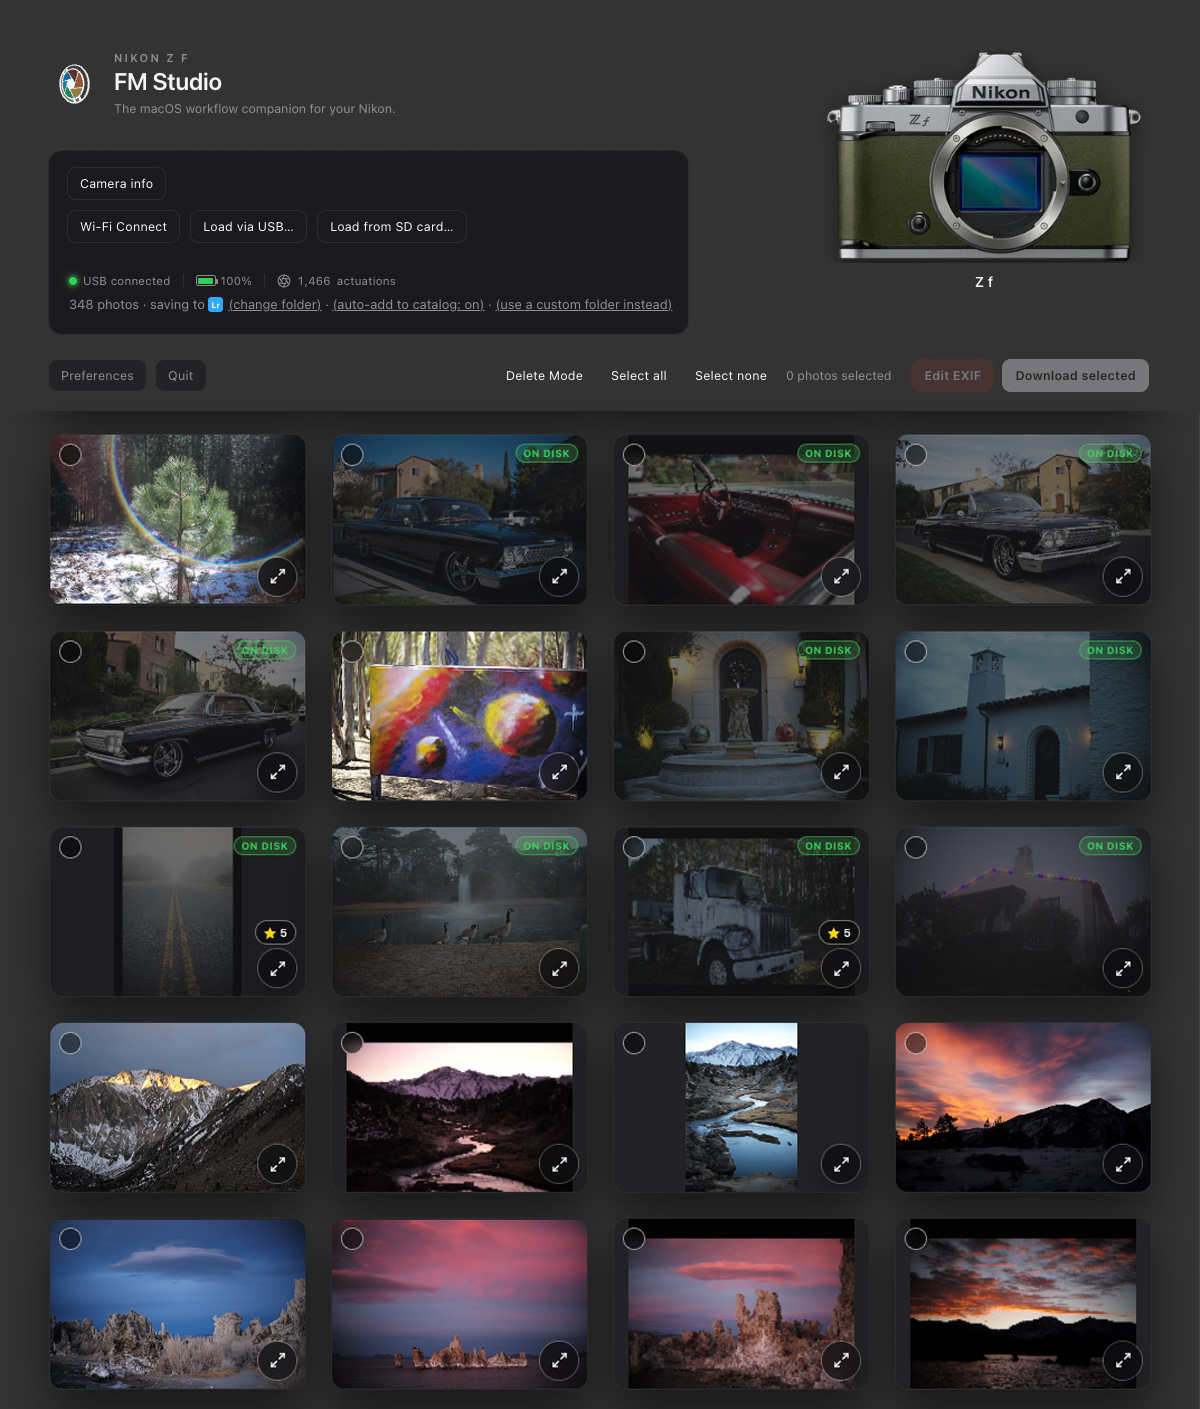Click Select all

[x=639, y=376]
